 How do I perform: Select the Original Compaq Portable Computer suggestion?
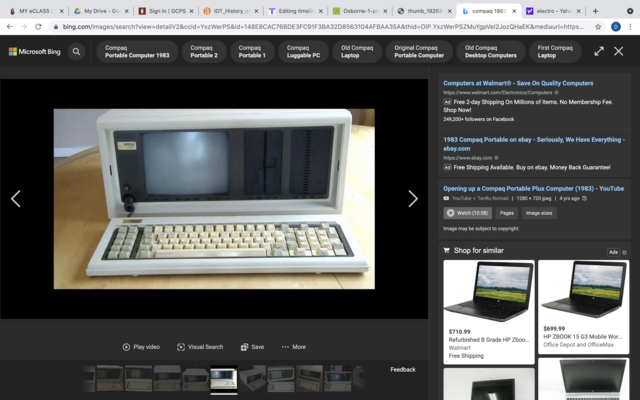click(419, 51)
